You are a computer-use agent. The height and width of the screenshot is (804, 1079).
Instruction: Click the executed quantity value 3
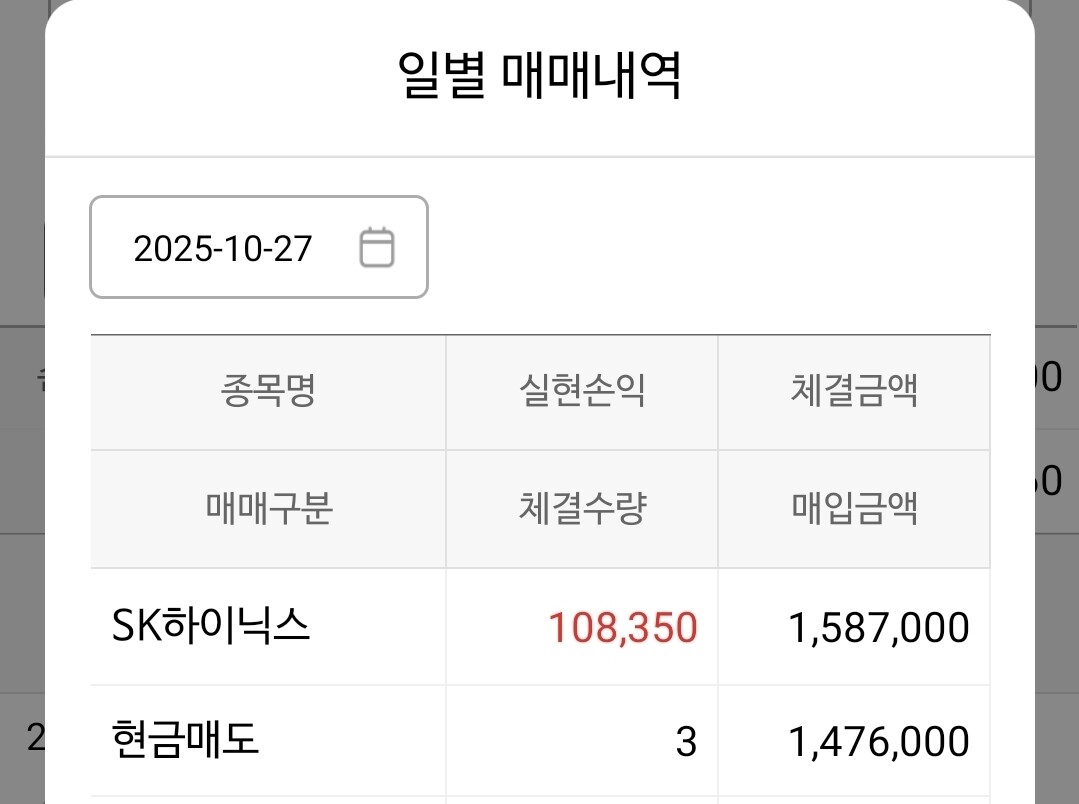[x=685, y=742]
